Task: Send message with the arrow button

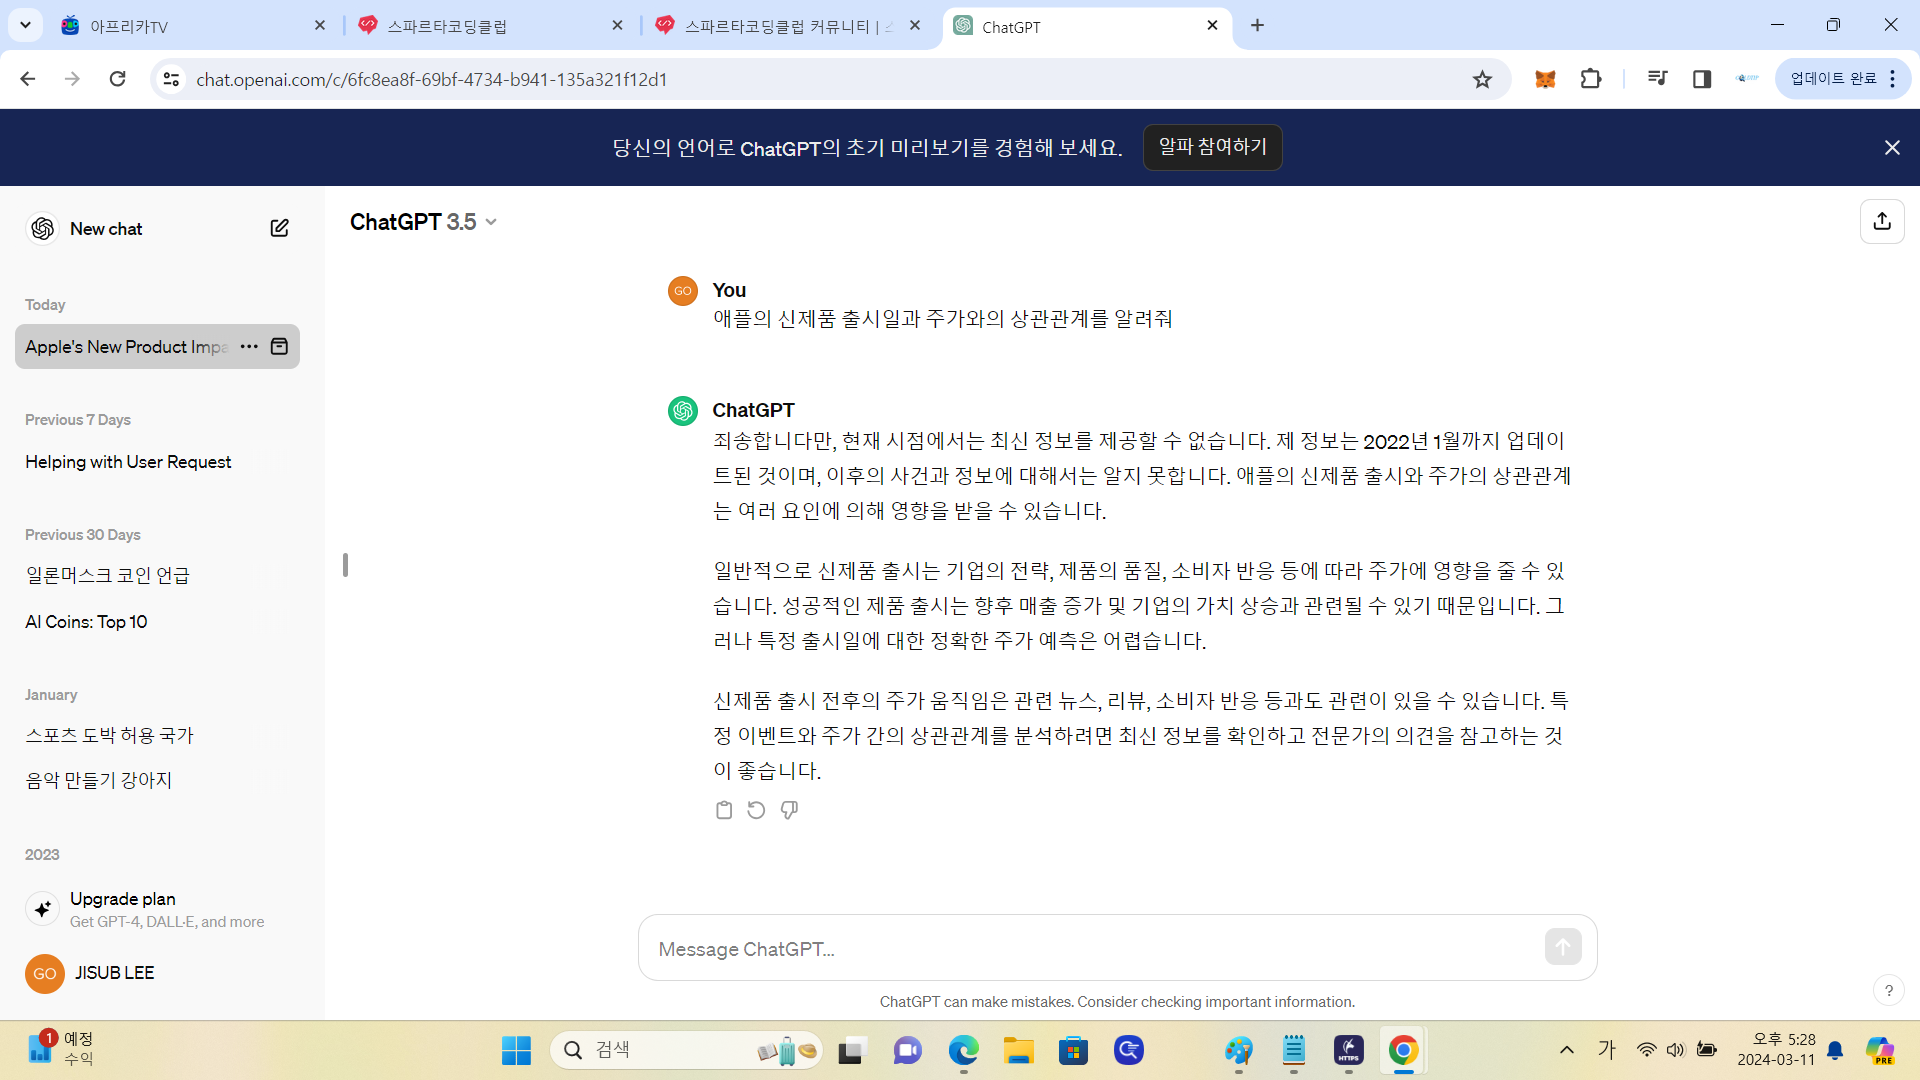Action: click(x=1562, y=946)
